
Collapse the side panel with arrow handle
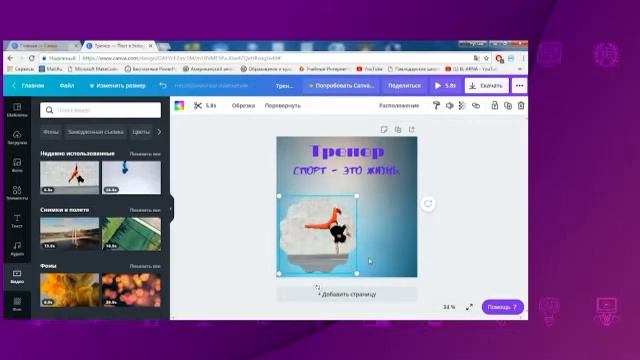[x=171, y=209]
